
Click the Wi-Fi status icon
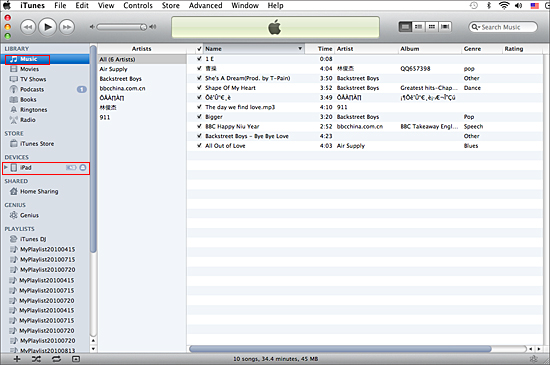[x=504, y=5]
